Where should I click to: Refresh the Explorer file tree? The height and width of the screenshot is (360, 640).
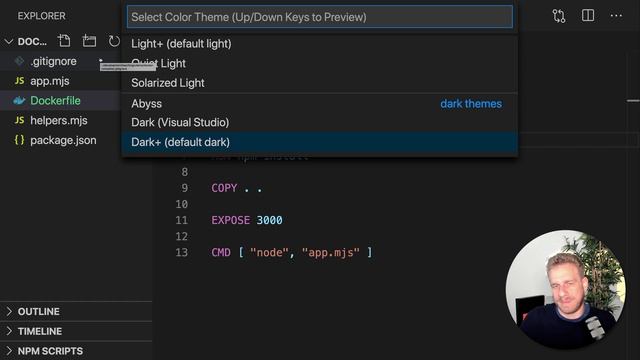pos(114,41)
